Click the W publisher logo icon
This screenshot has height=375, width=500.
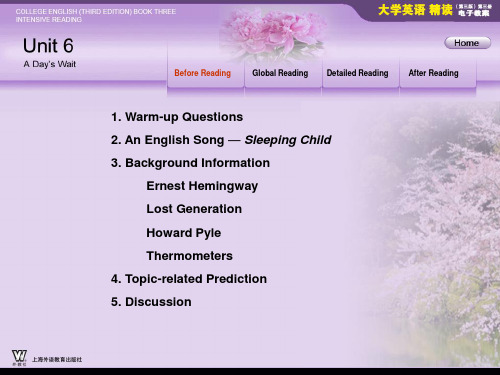click(x=19, y=357)
